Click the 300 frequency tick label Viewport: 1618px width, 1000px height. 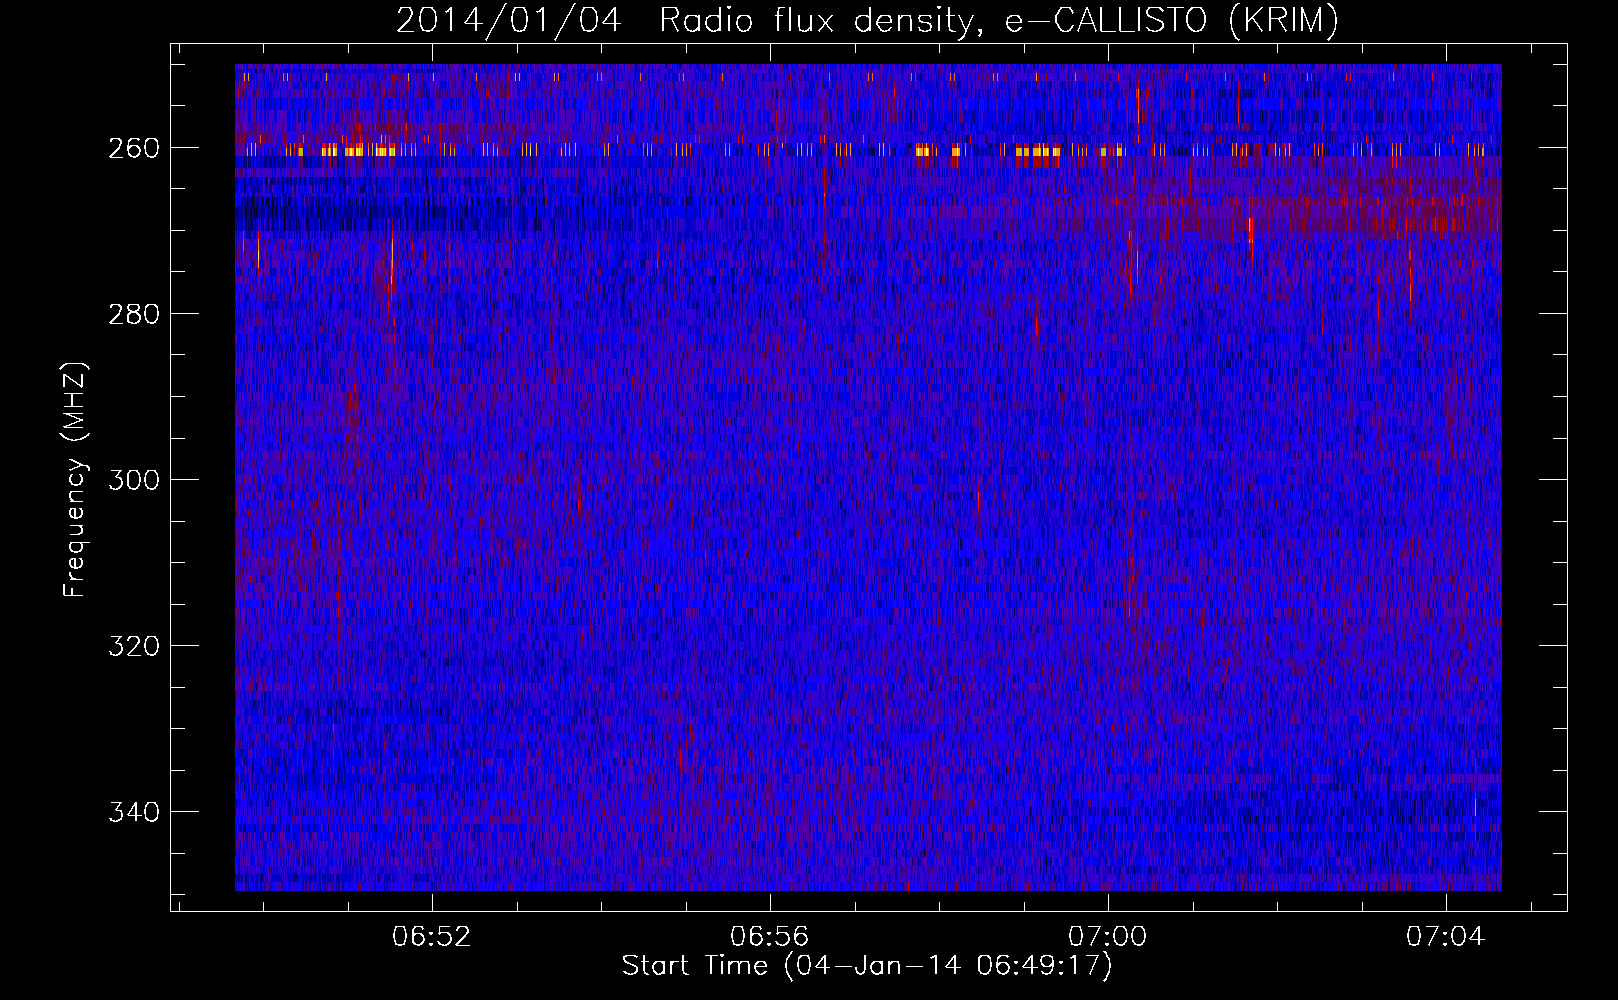pyautogui.click(x=133, y=480)
